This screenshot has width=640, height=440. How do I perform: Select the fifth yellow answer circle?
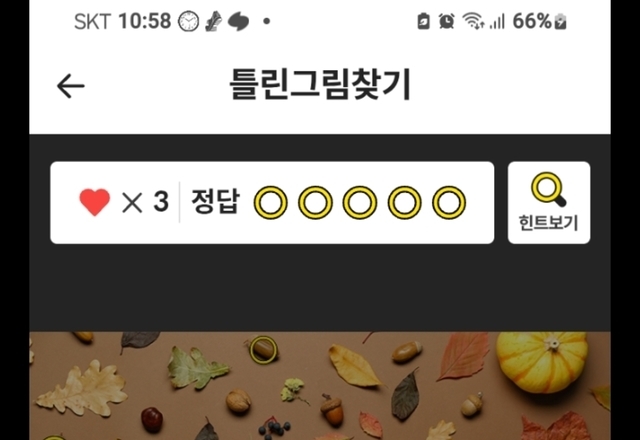tap(449, 202)
